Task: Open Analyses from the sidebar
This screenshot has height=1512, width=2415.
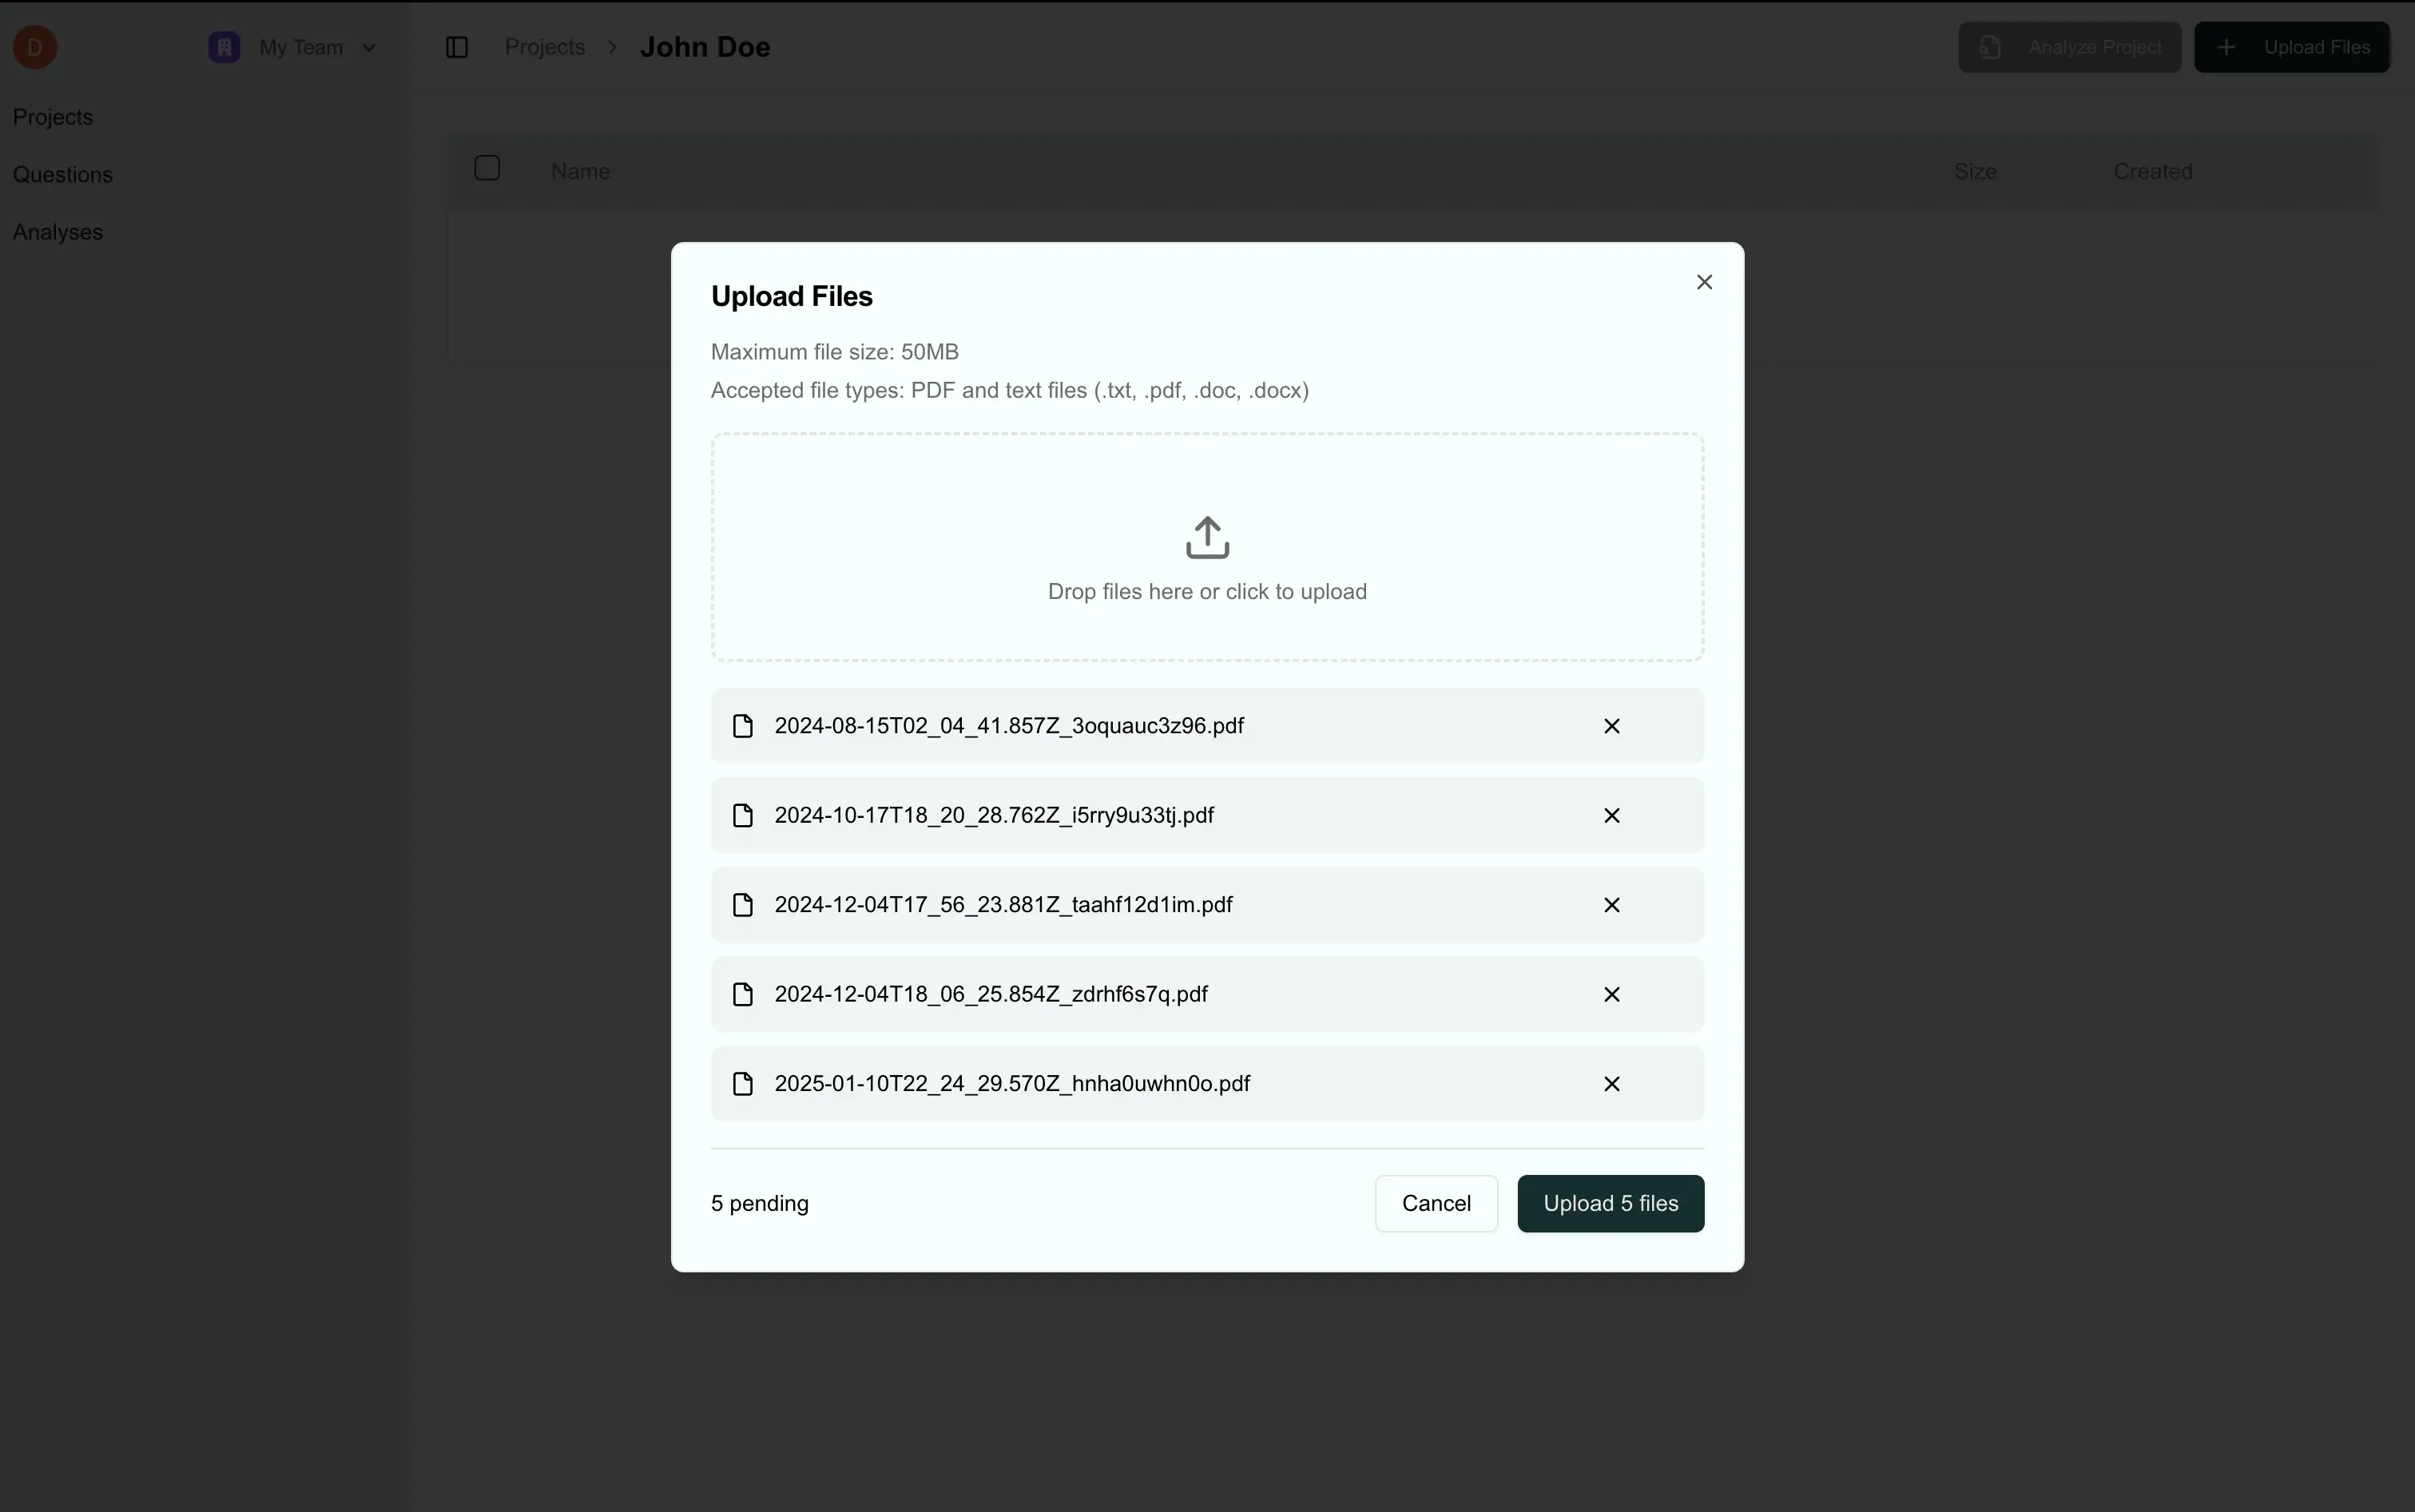Action: (x=58, y=232)
